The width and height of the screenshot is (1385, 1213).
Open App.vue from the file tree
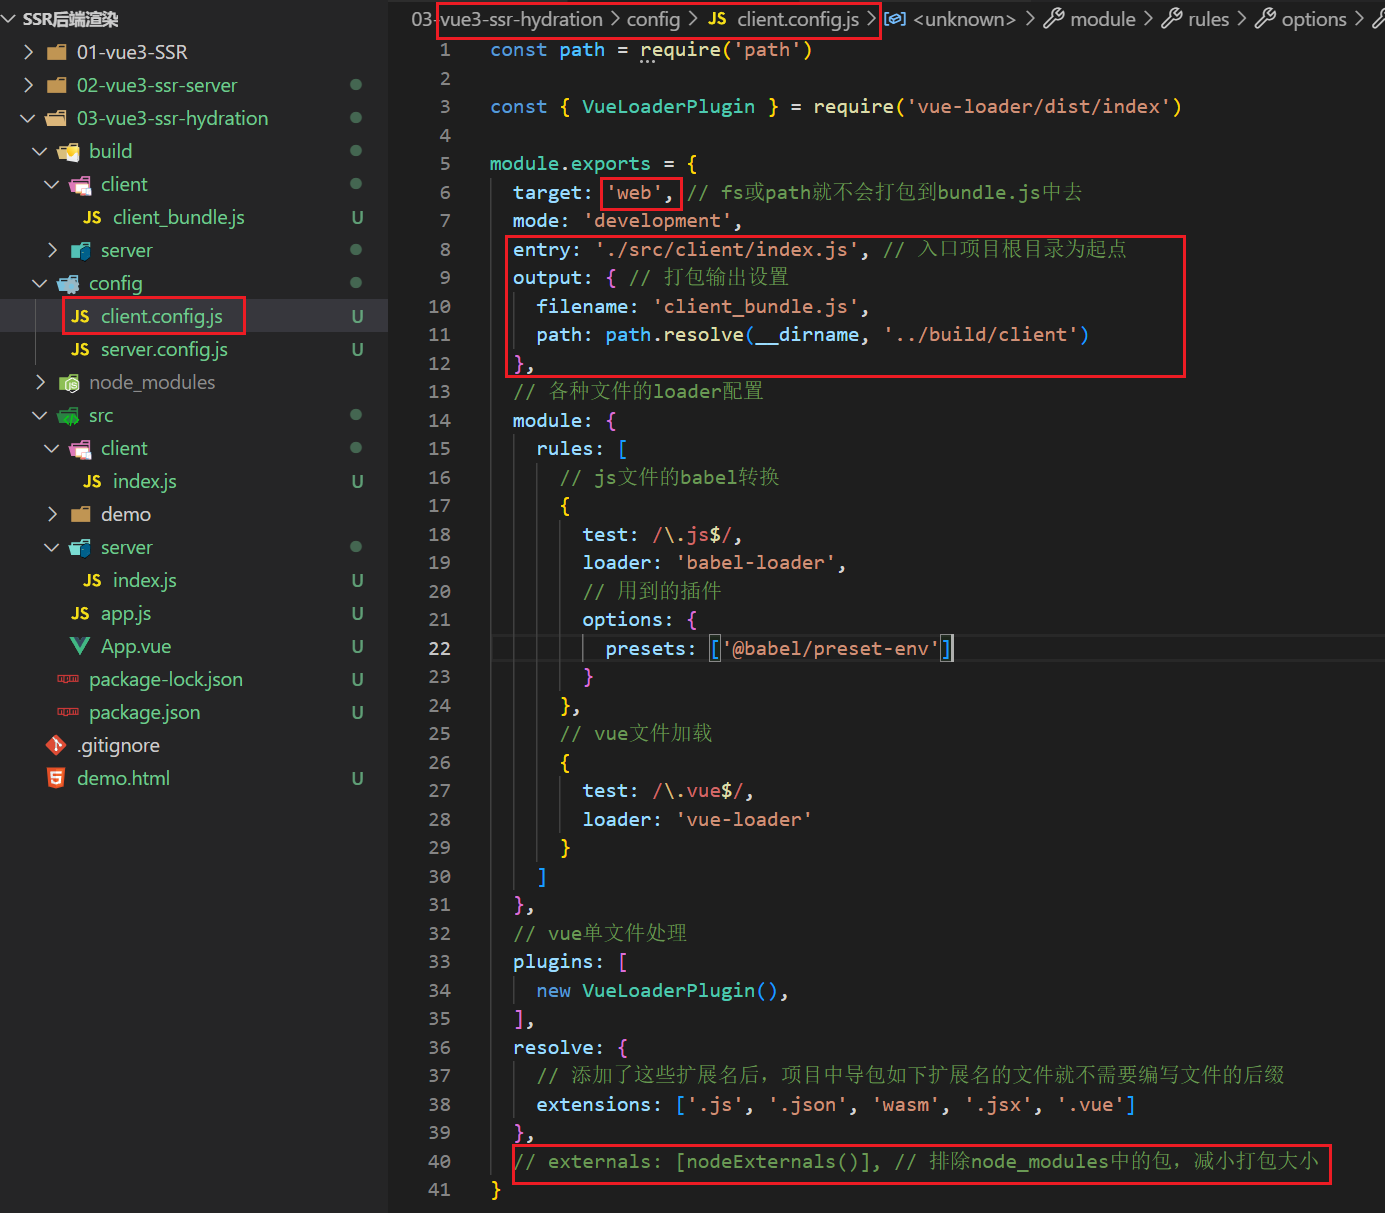pos(136,646)
